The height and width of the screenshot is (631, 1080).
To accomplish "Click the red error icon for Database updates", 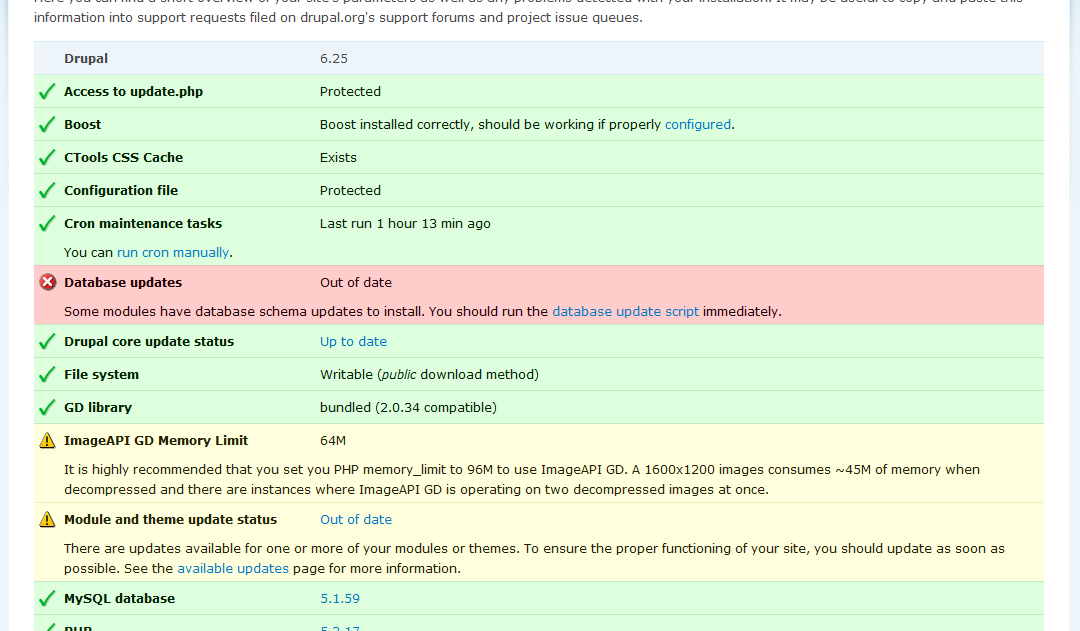I will pos(48,282).
